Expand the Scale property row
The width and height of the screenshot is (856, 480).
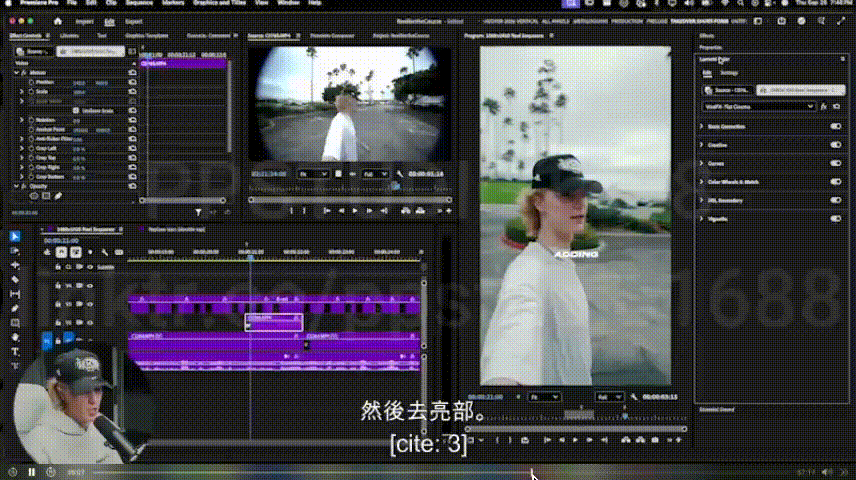tap(22, 92)
